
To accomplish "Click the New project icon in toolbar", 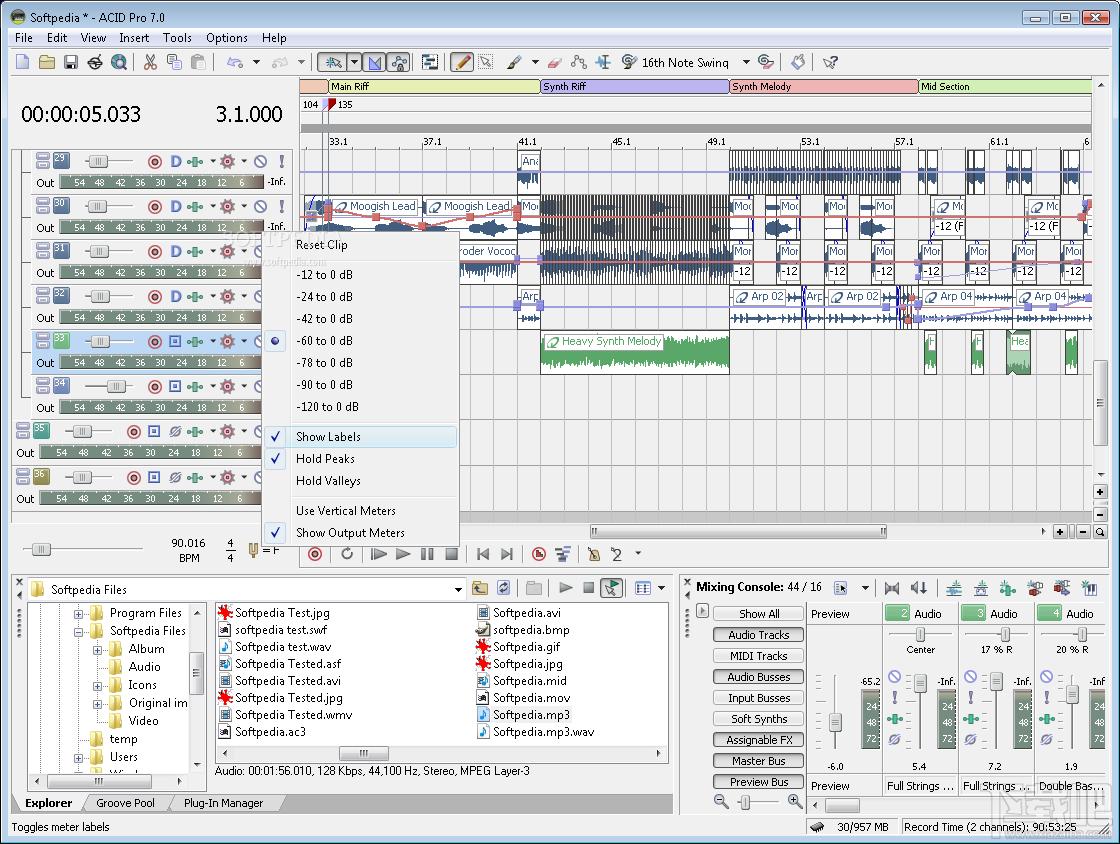I will point(23,62).
